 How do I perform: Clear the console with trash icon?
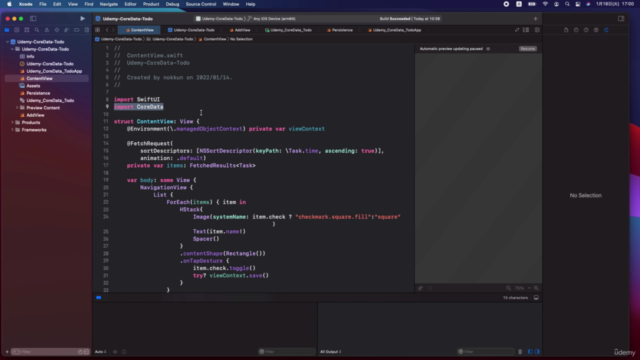pos(520,351)
